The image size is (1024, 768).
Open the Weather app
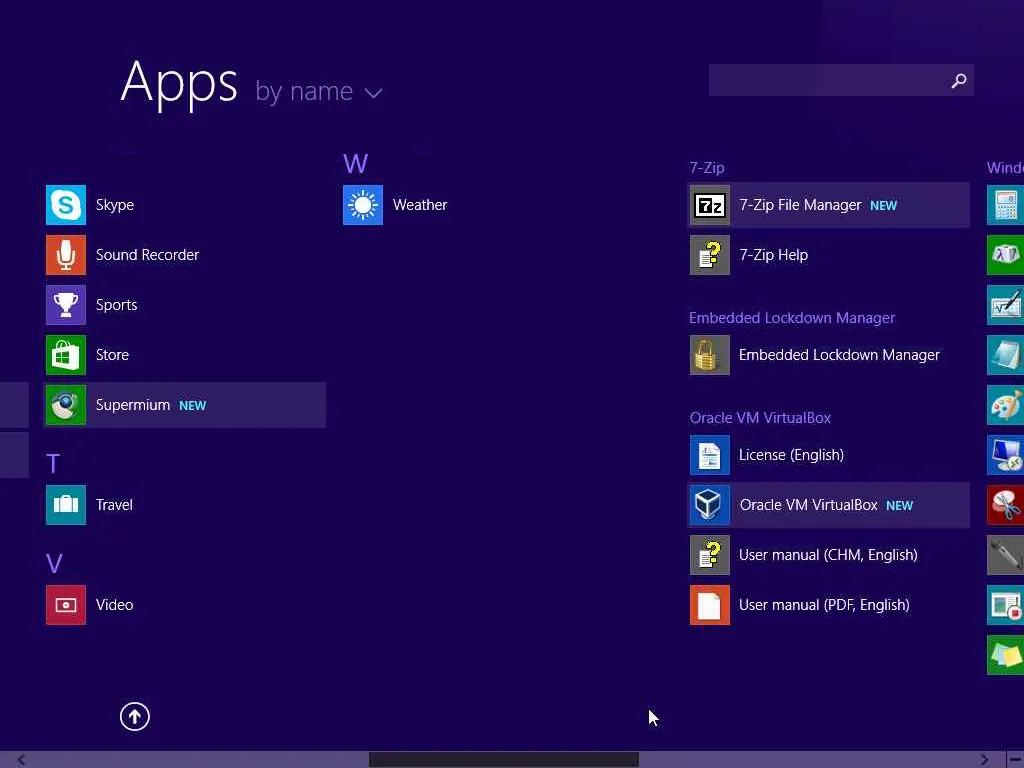tap(482, 205)
